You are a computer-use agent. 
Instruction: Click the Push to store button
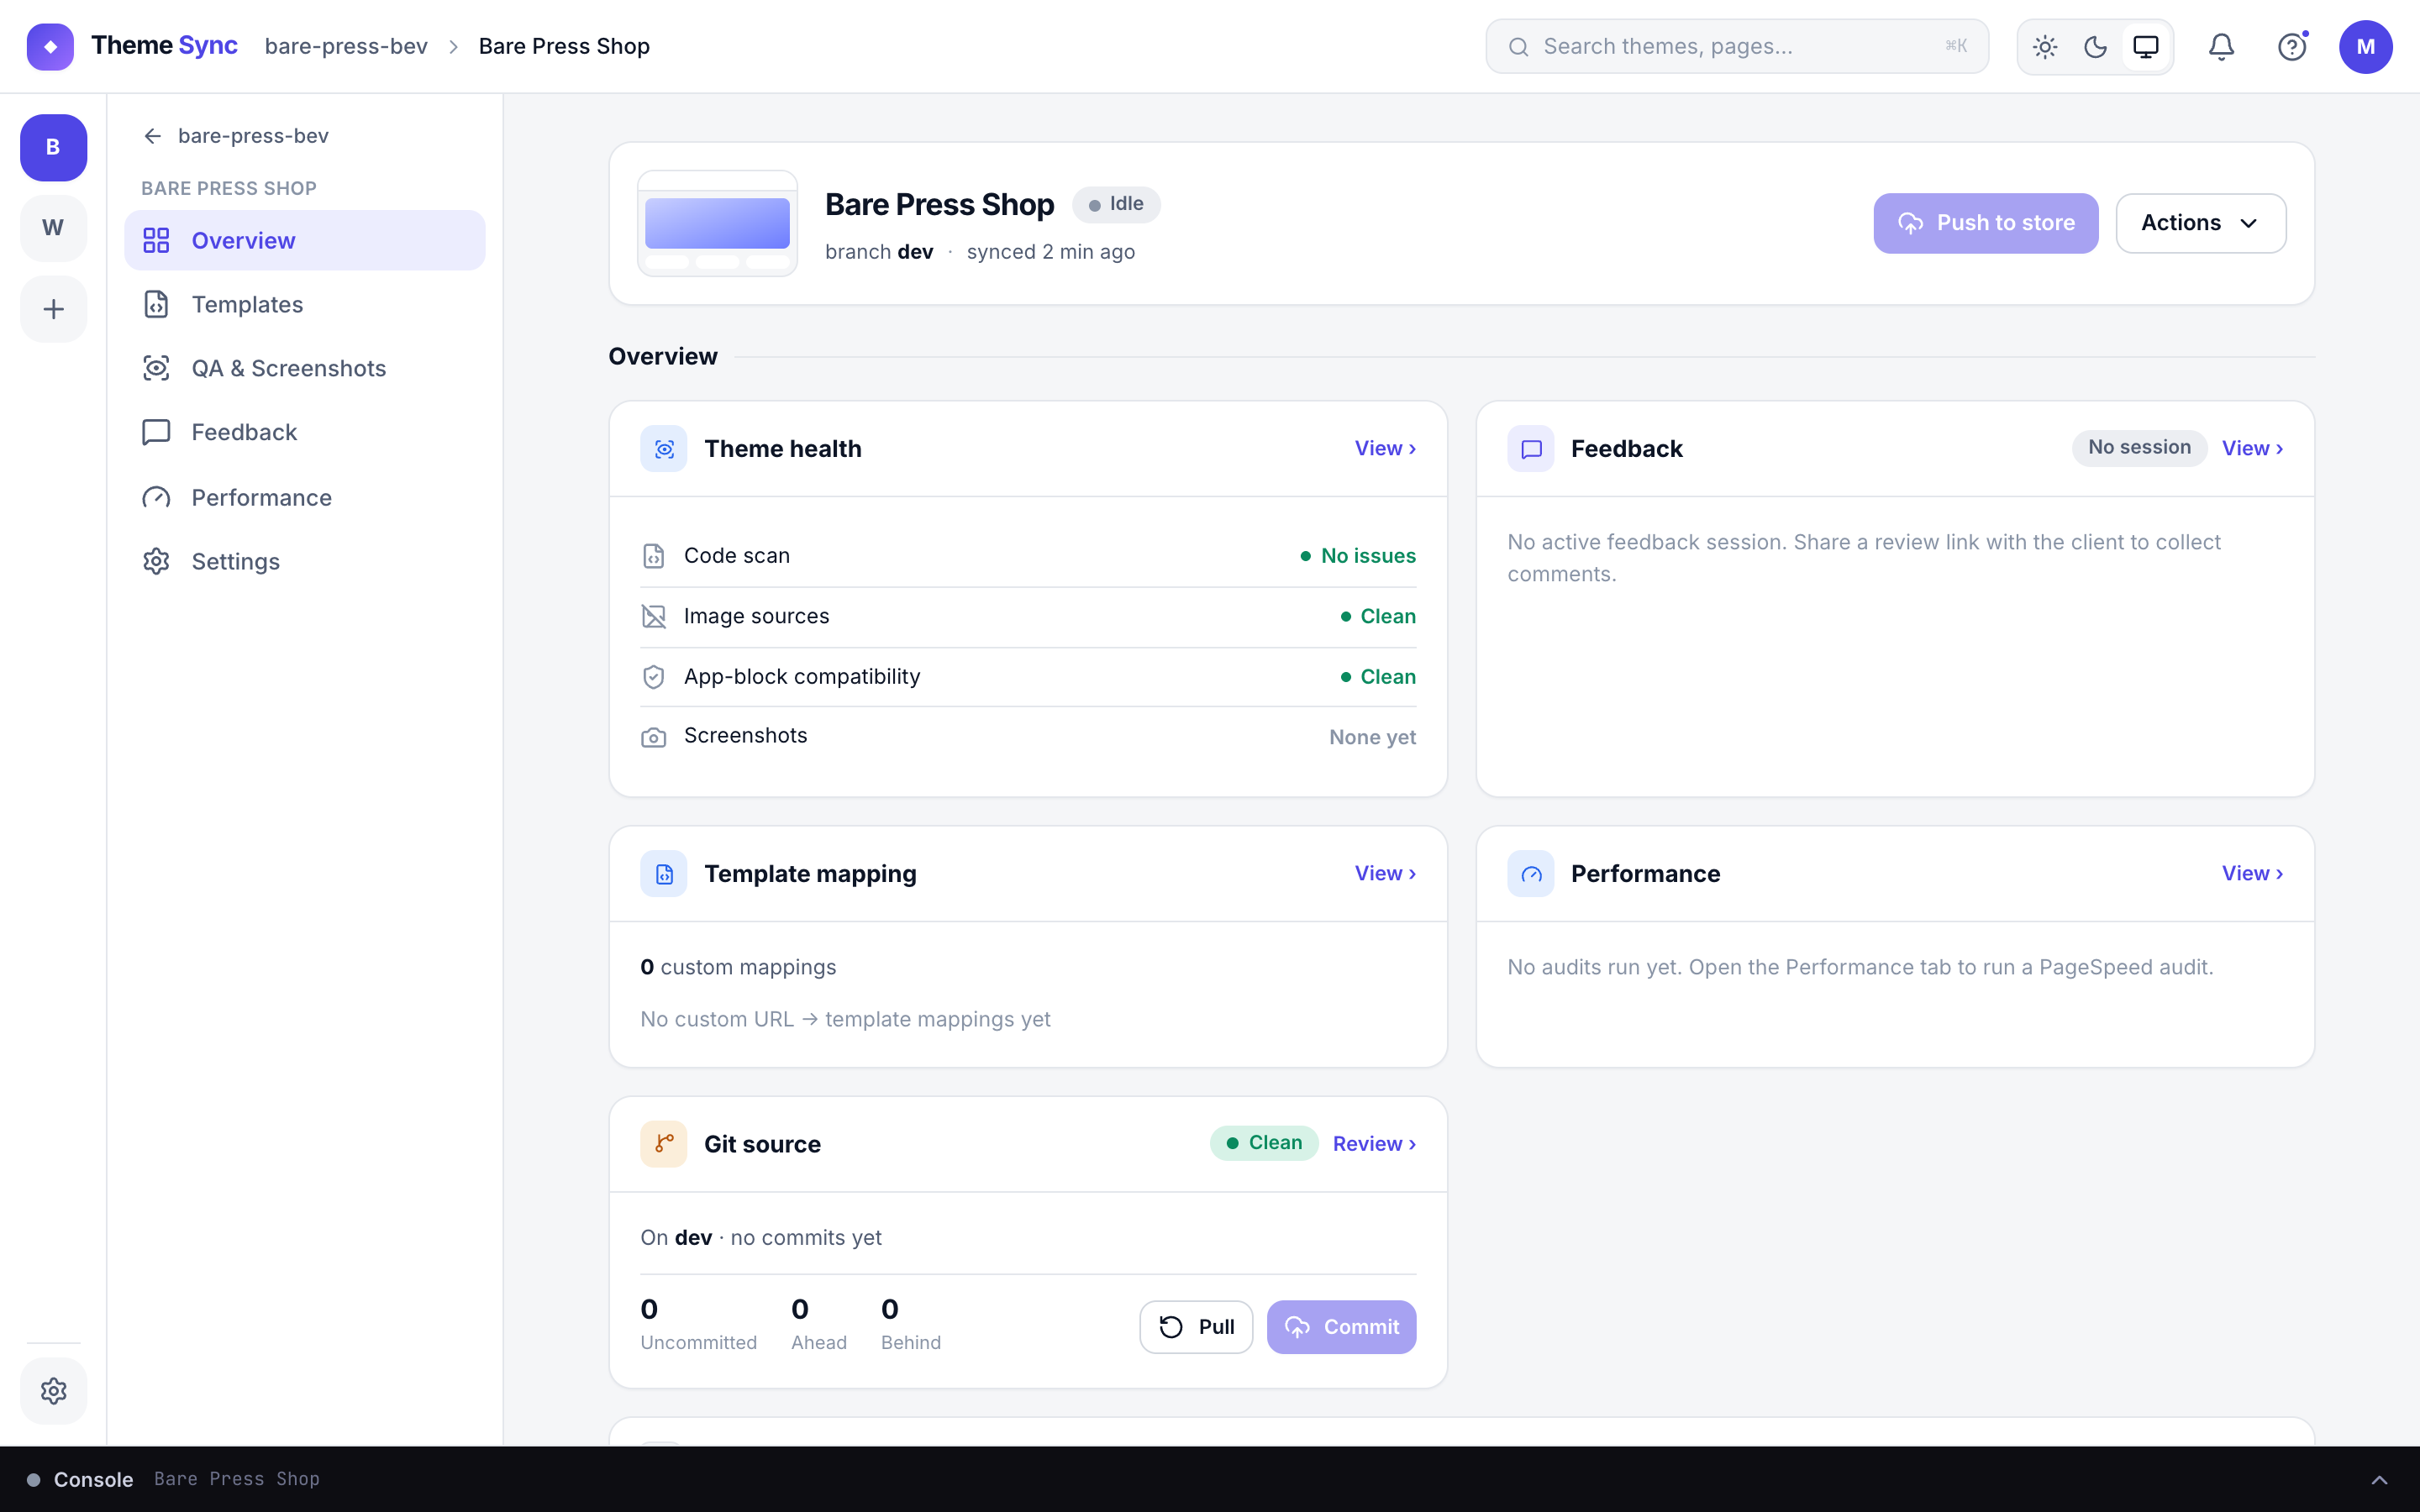[x=1985, y=223]
